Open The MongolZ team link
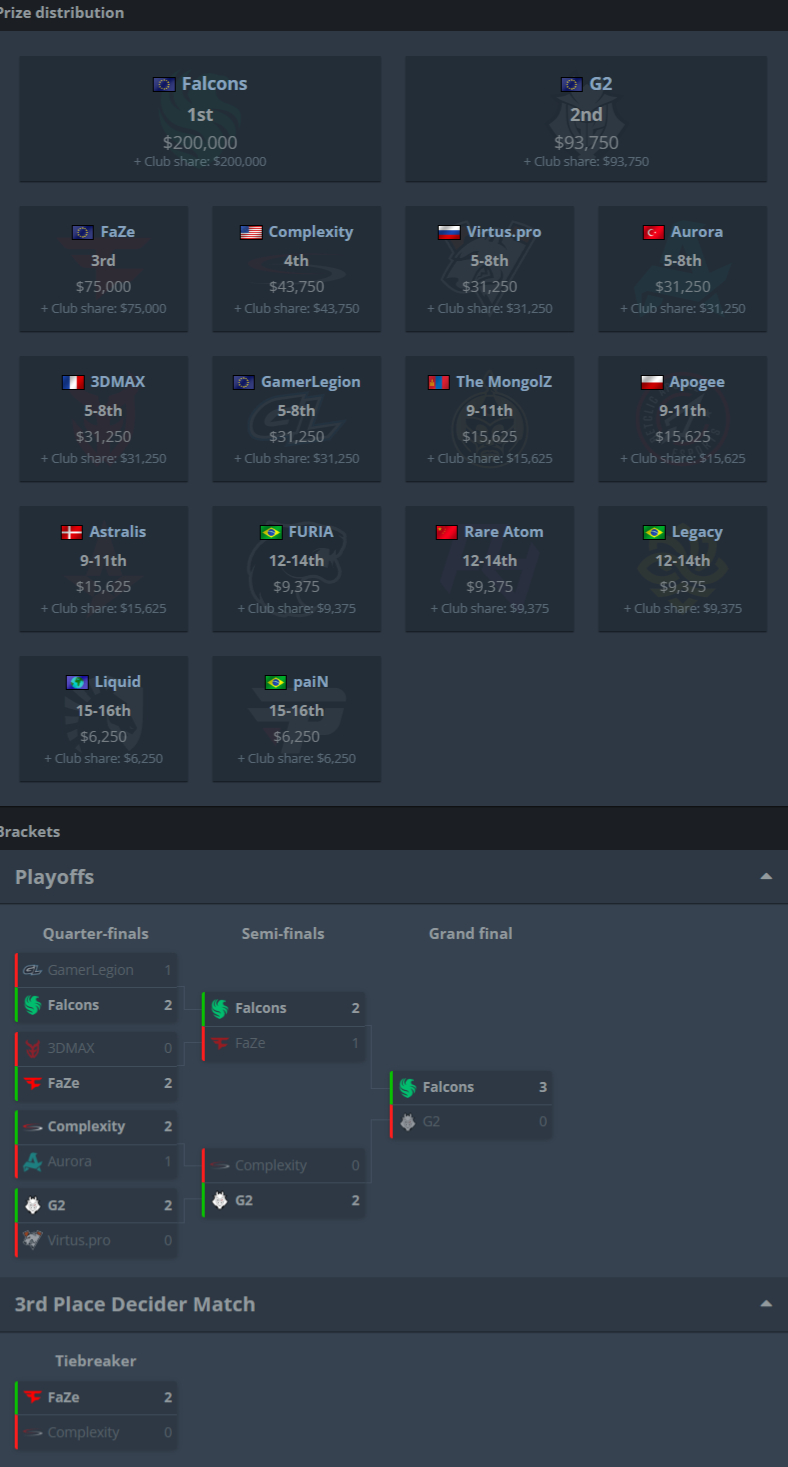The height and width of the screenshot is (1467, 788). pyautogui.click(x=504, y=382)
